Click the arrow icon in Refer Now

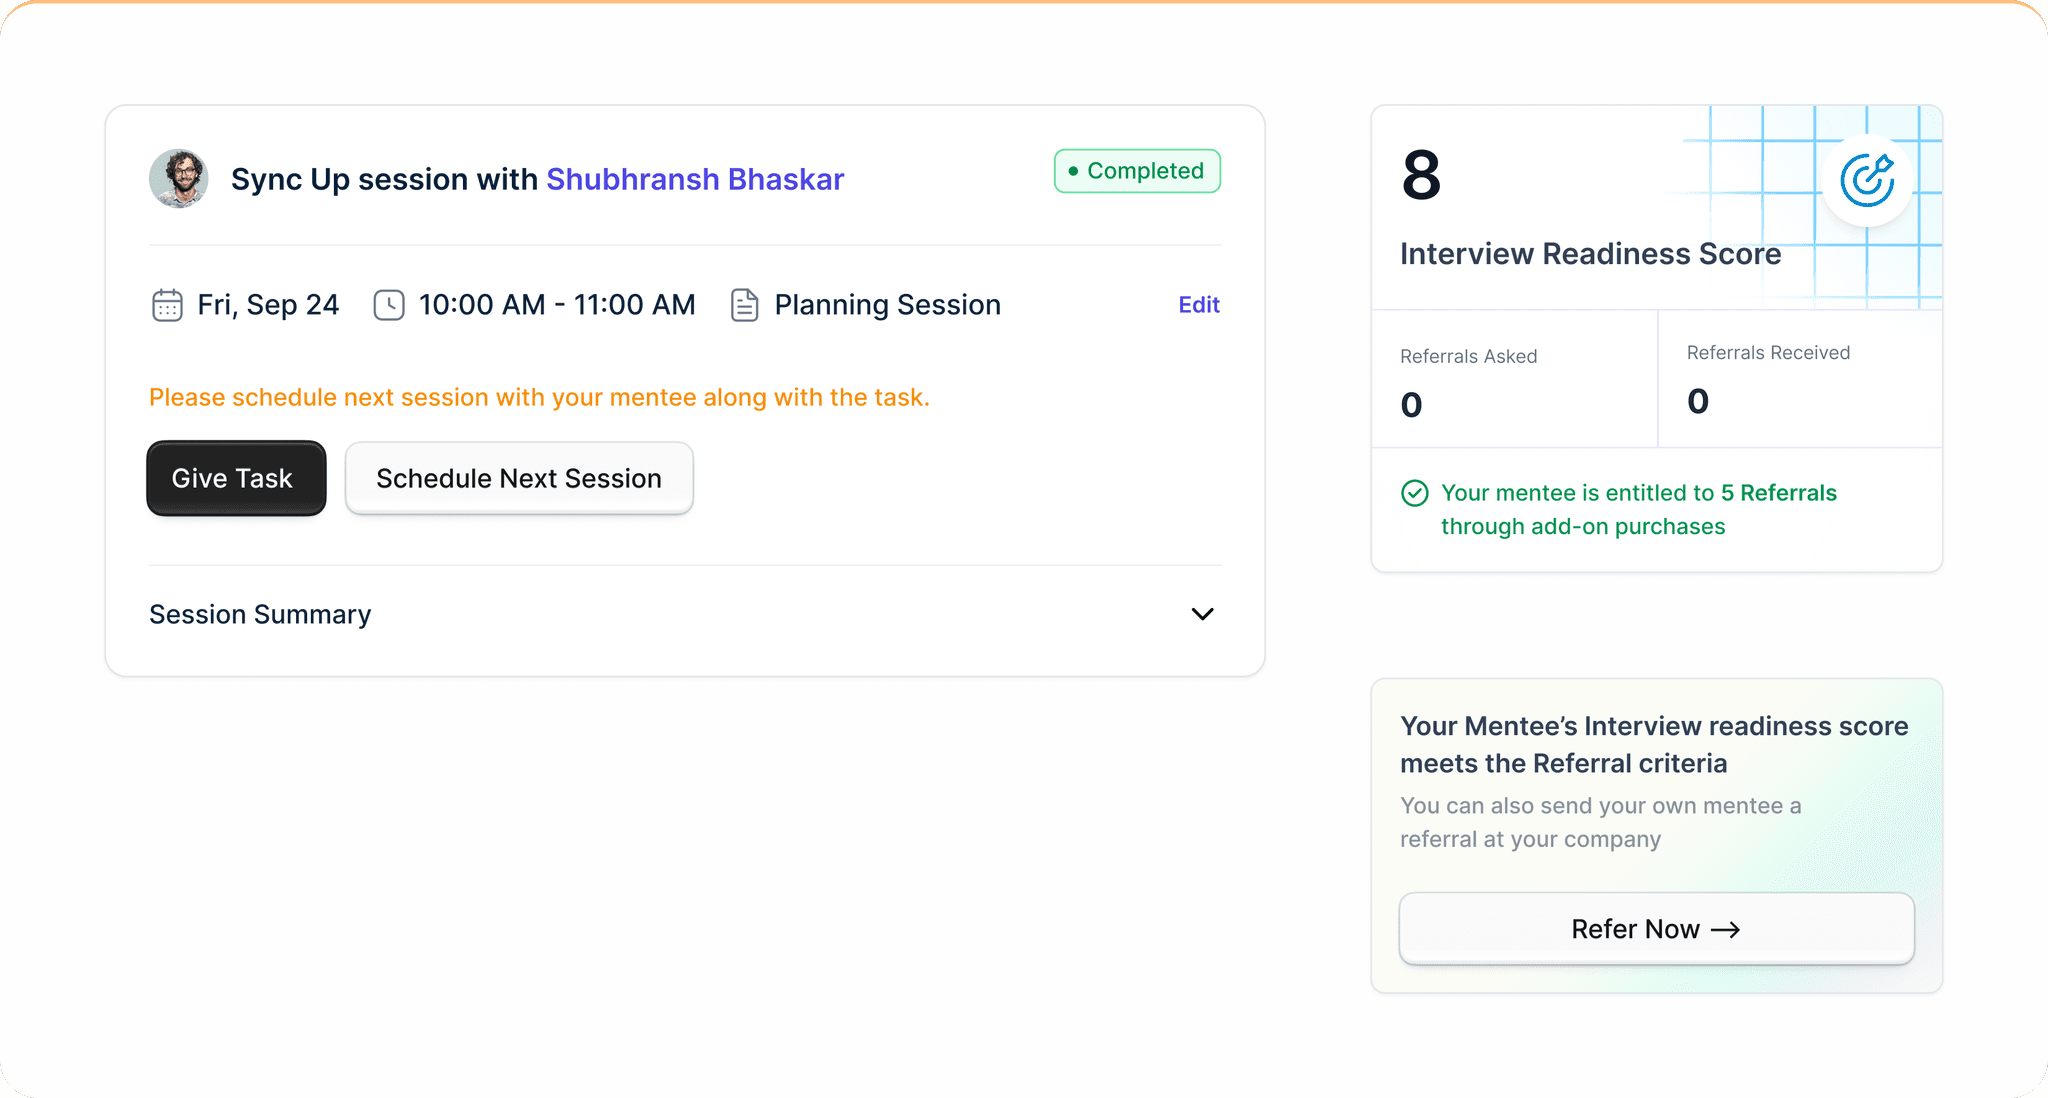click(x=1726, y=930)
